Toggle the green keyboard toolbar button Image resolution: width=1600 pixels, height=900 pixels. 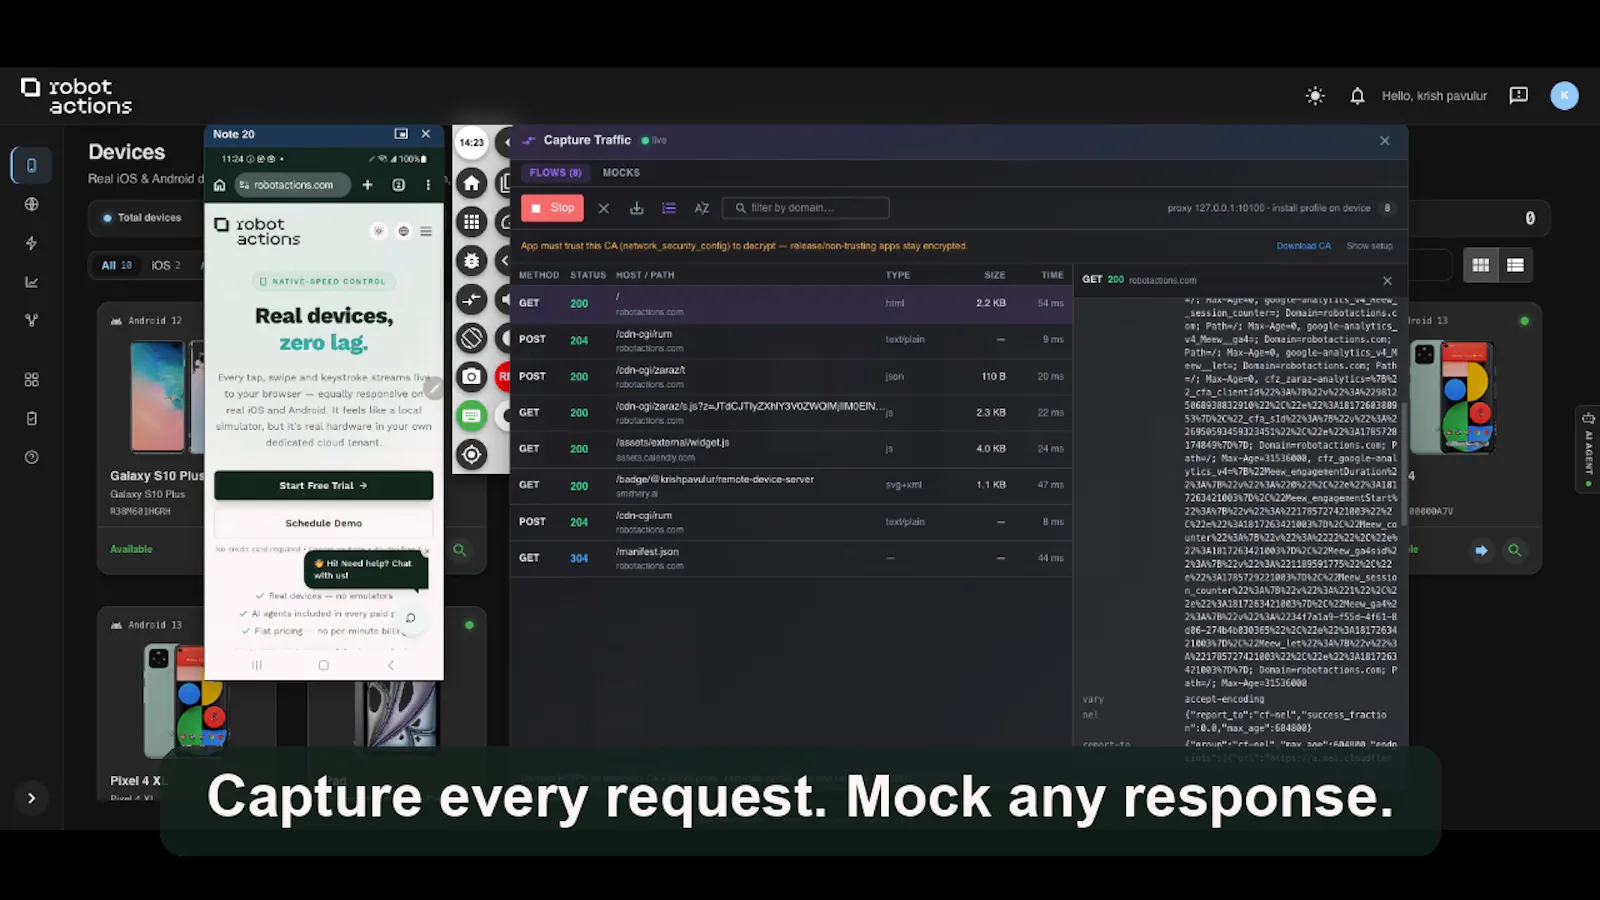[x=472, y=416]
